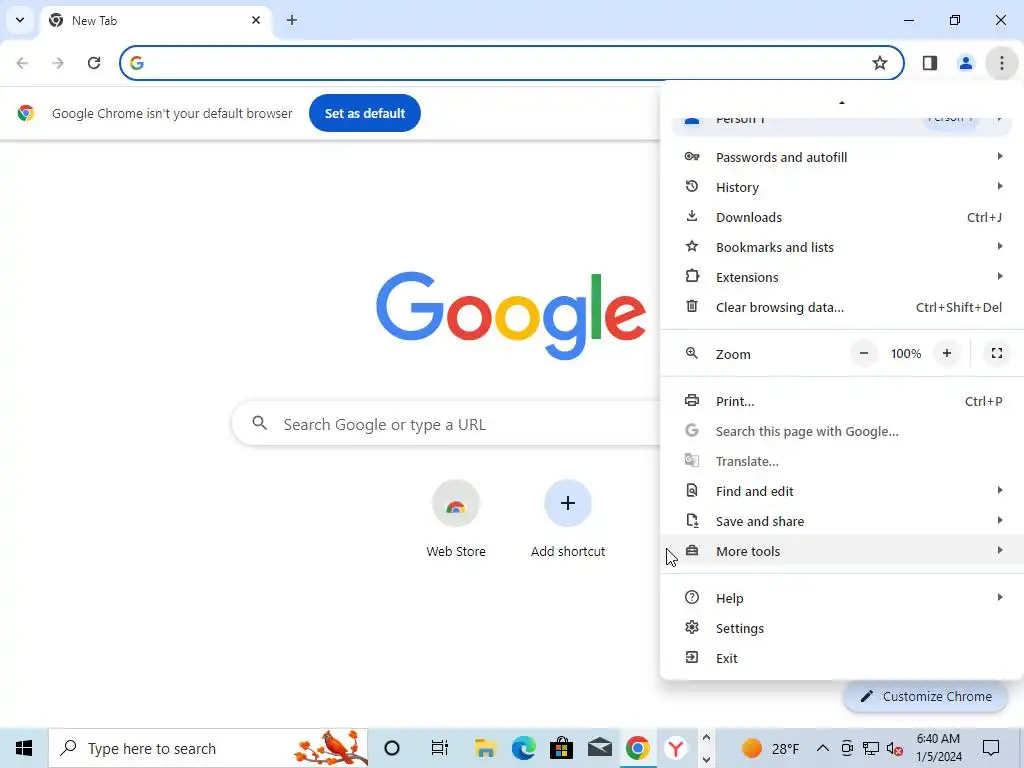Open Cortana circle icon
Screen dimensions: 1024x768
(x=392, y=748)
